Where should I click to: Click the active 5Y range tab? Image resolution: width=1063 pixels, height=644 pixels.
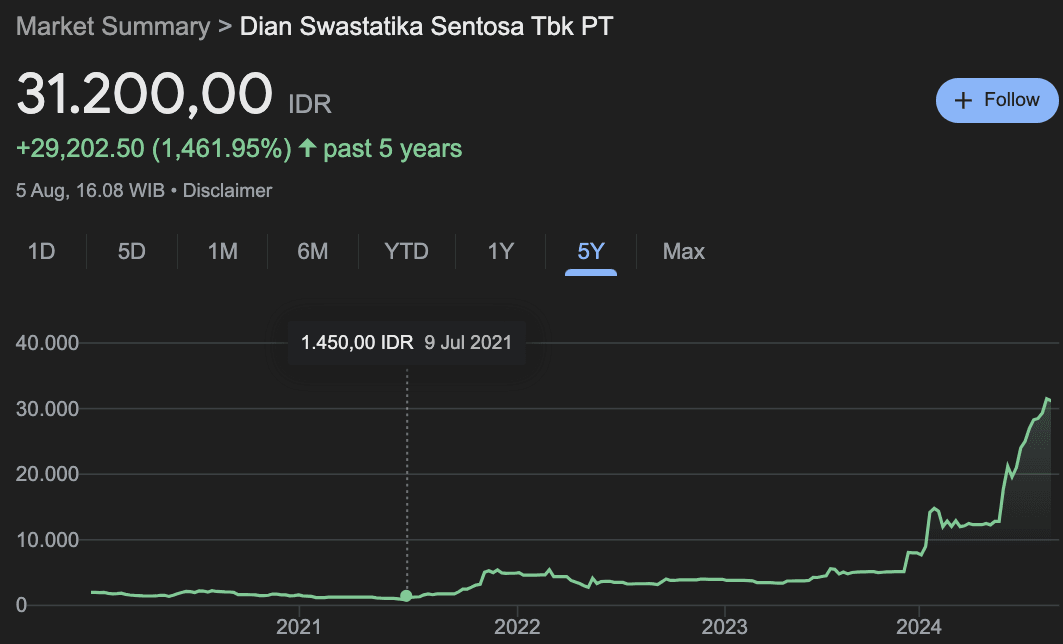point(590,252)
